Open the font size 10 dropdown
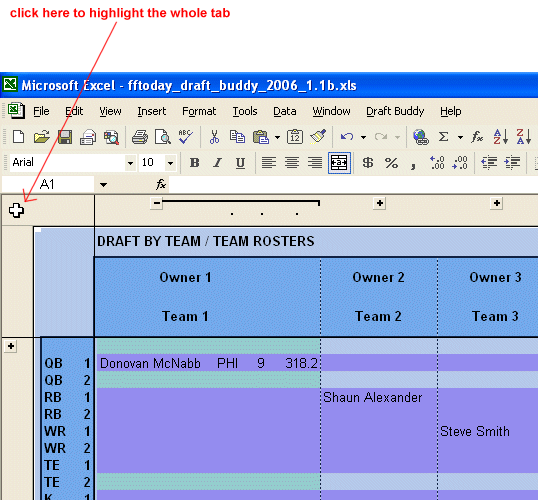This screenshot has height=500, width=538. tap(170, 163)
